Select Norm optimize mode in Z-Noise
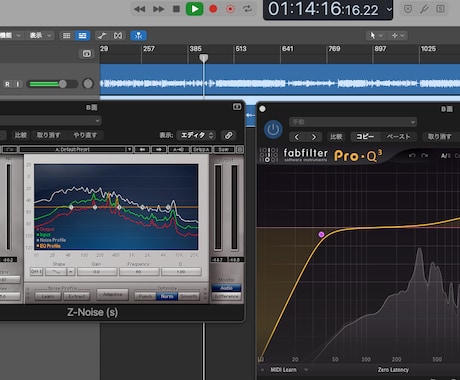The width and height of the screenshot is (460, 380). (167, 296)
